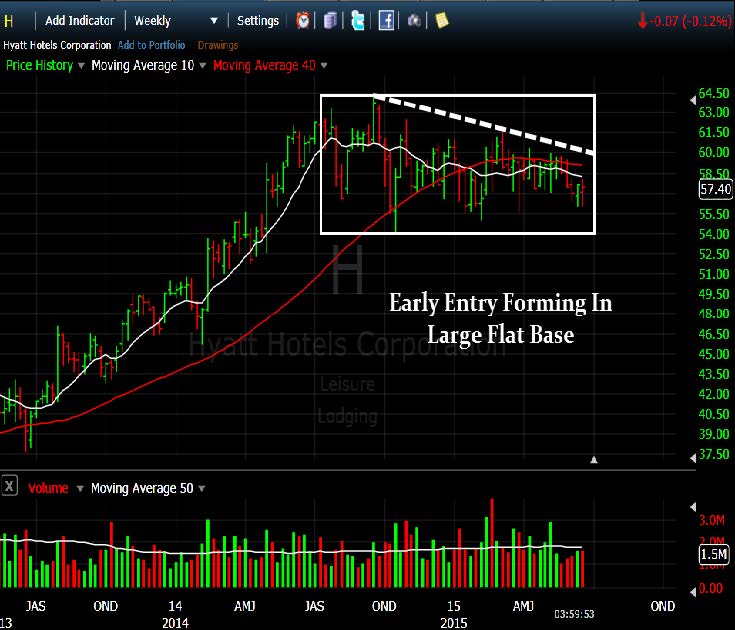Expand the Volume dropdown arrow
This screenshot has width=735, height=630.
[x=80, y=488]
